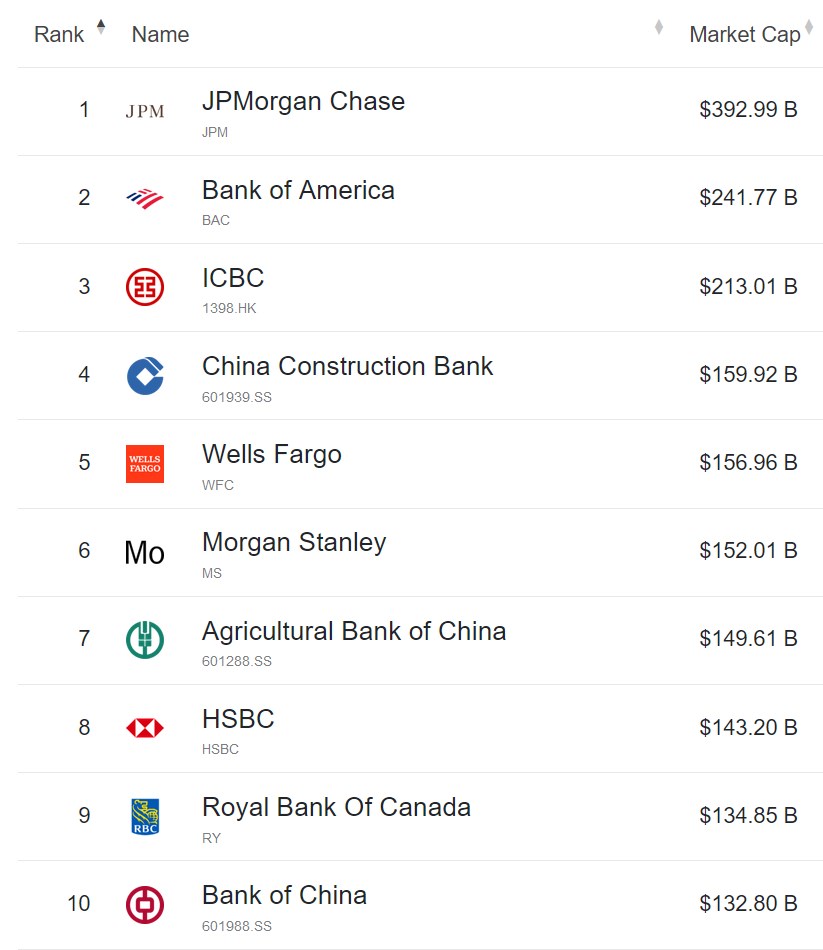This screenshot has width=823, height=950.
Task: Click the China Construction Bank logo
Action: [x=145, y=375]
